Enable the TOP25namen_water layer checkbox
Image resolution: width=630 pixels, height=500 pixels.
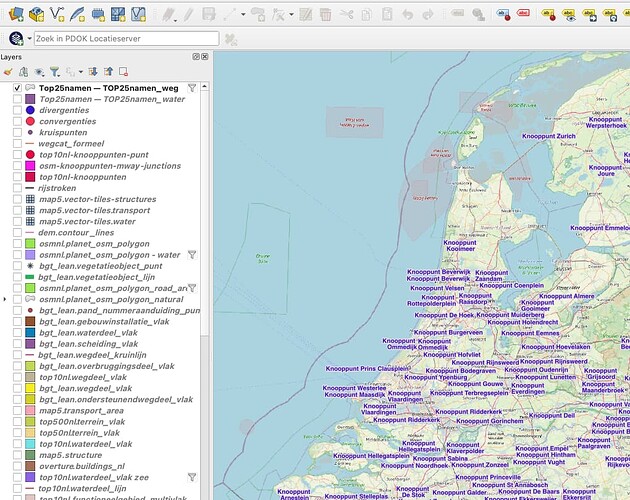(x=17, y=99)
